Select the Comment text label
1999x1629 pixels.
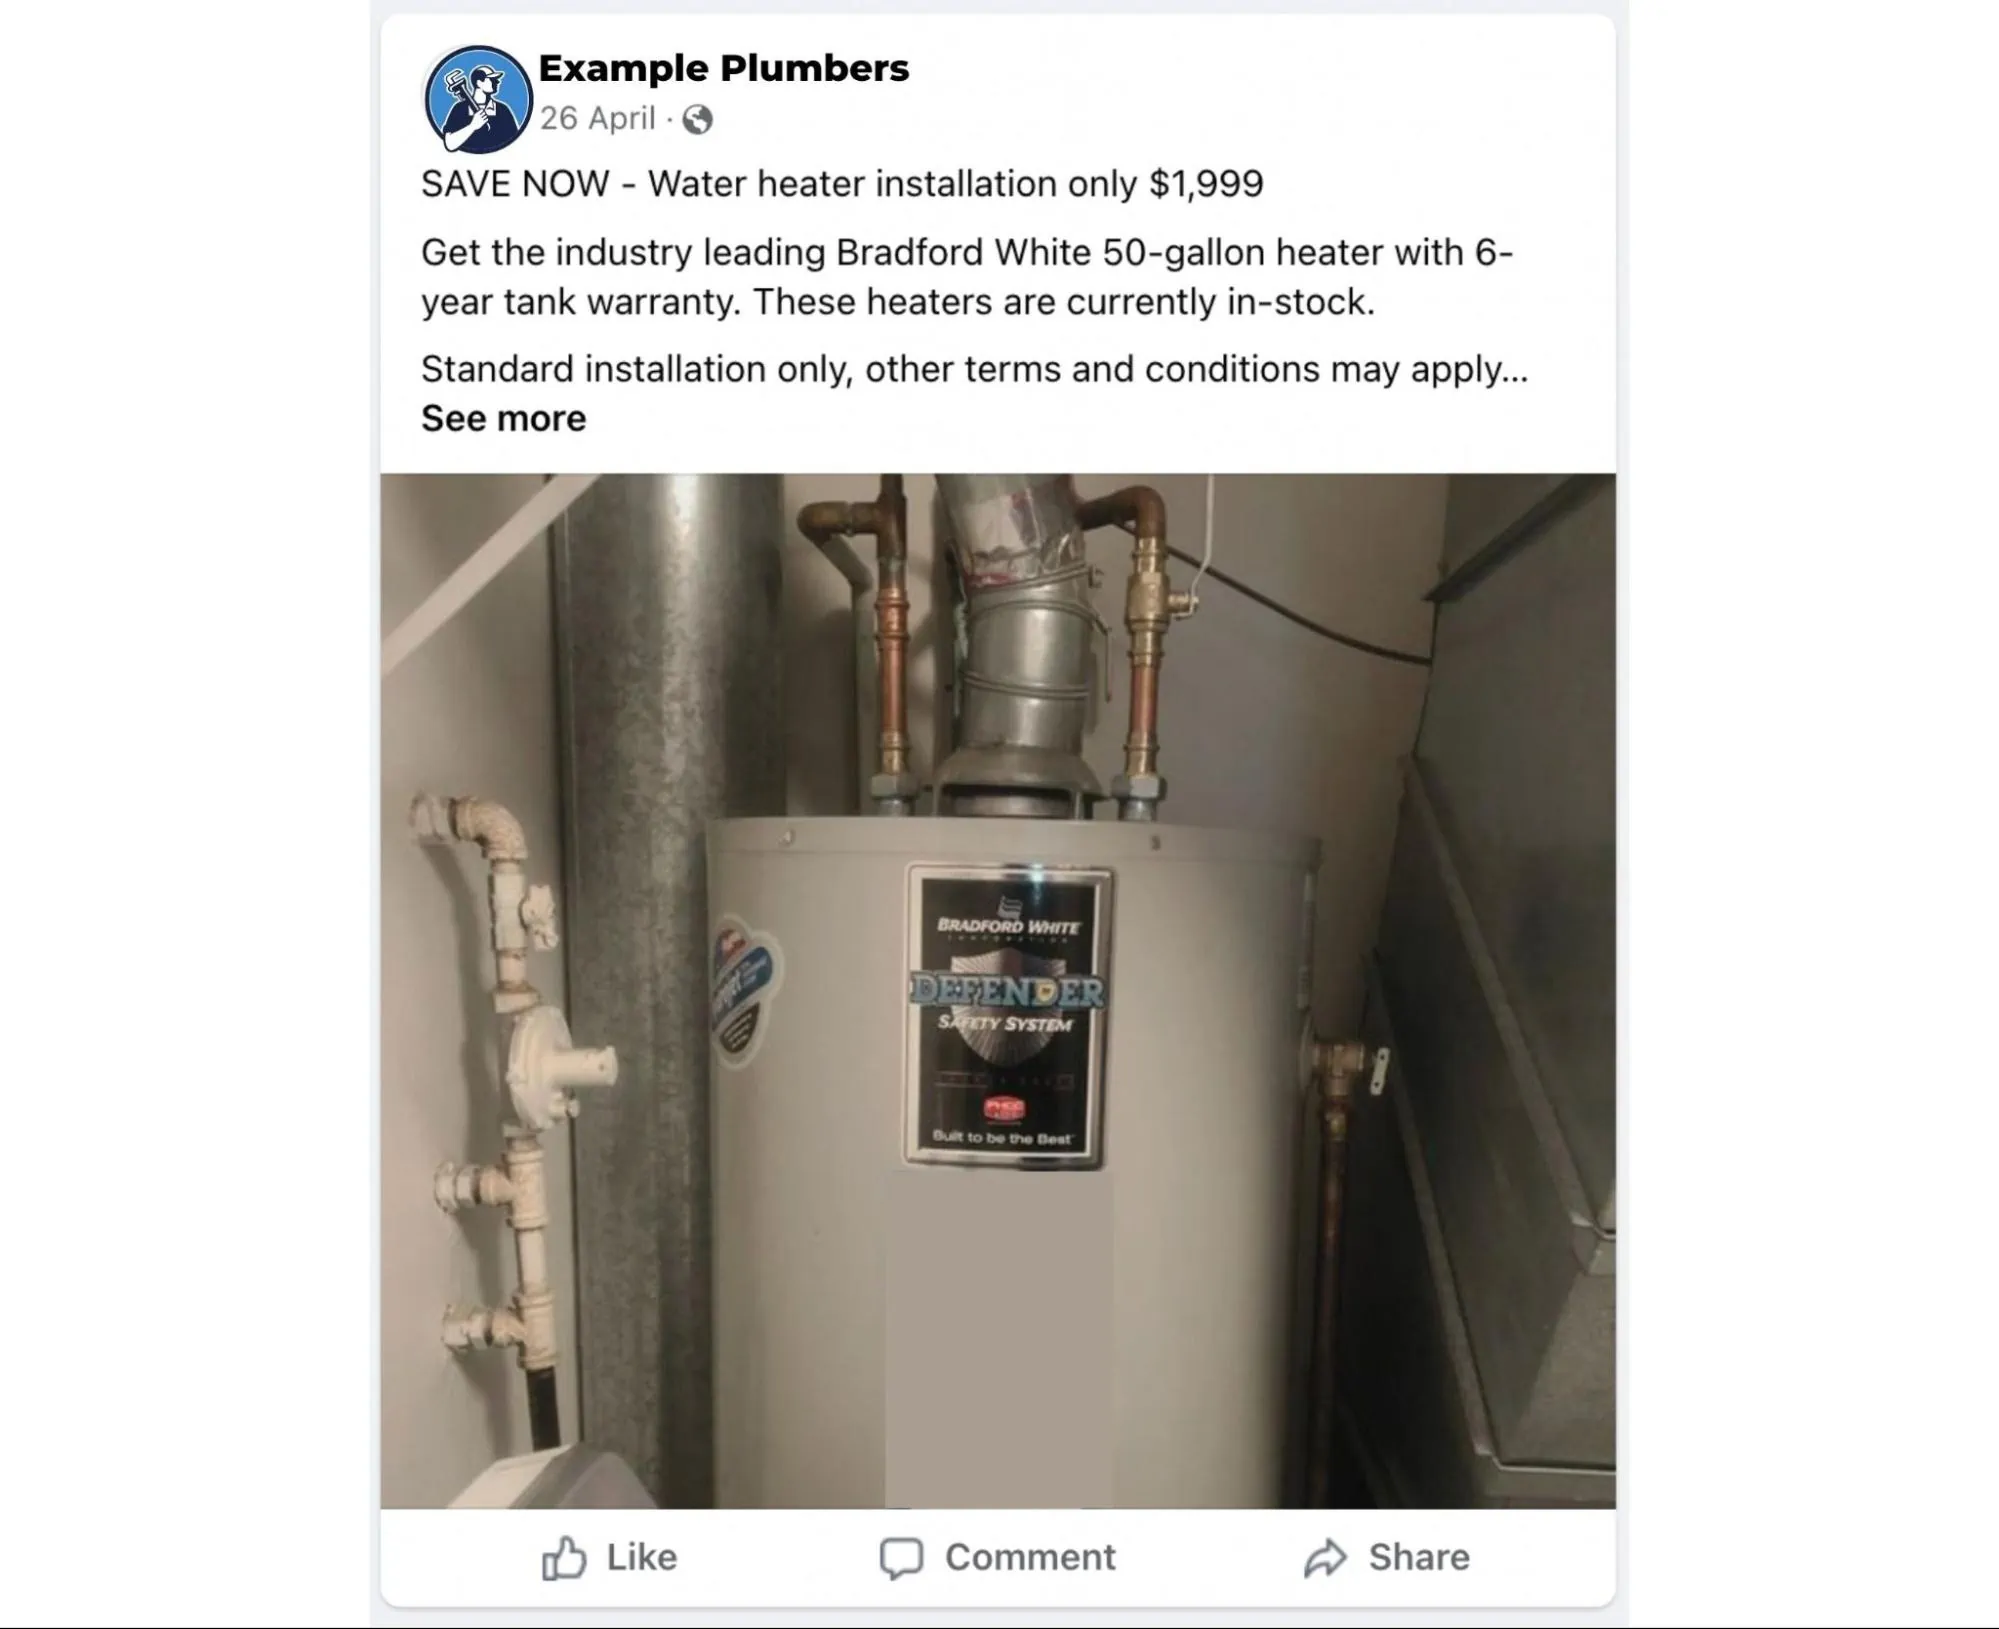[1030, 1557]
